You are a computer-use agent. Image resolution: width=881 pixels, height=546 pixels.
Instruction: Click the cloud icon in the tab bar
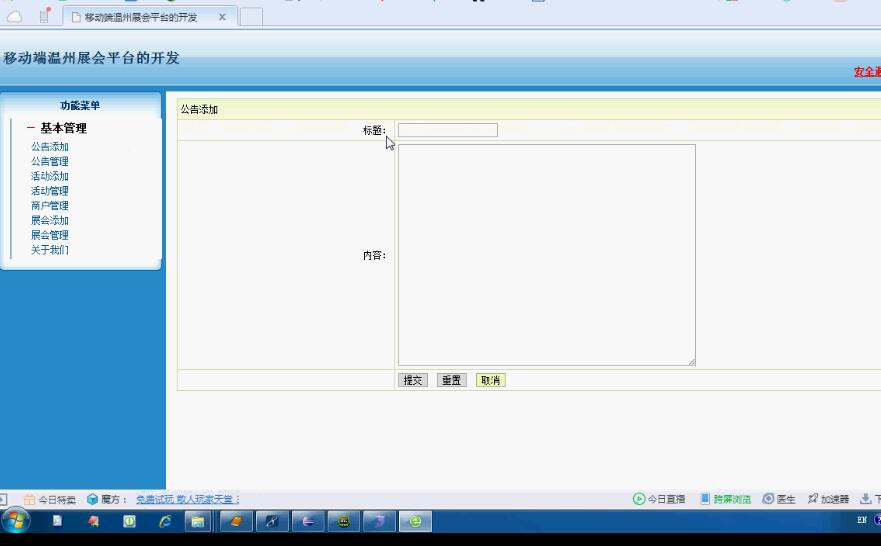(x=15, y=17)
